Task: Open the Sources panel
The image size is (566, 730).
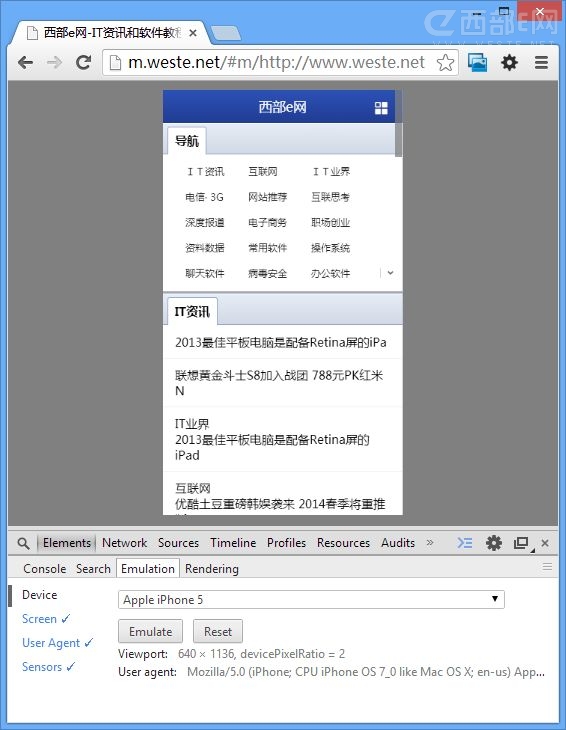Action: click(178, 543)
